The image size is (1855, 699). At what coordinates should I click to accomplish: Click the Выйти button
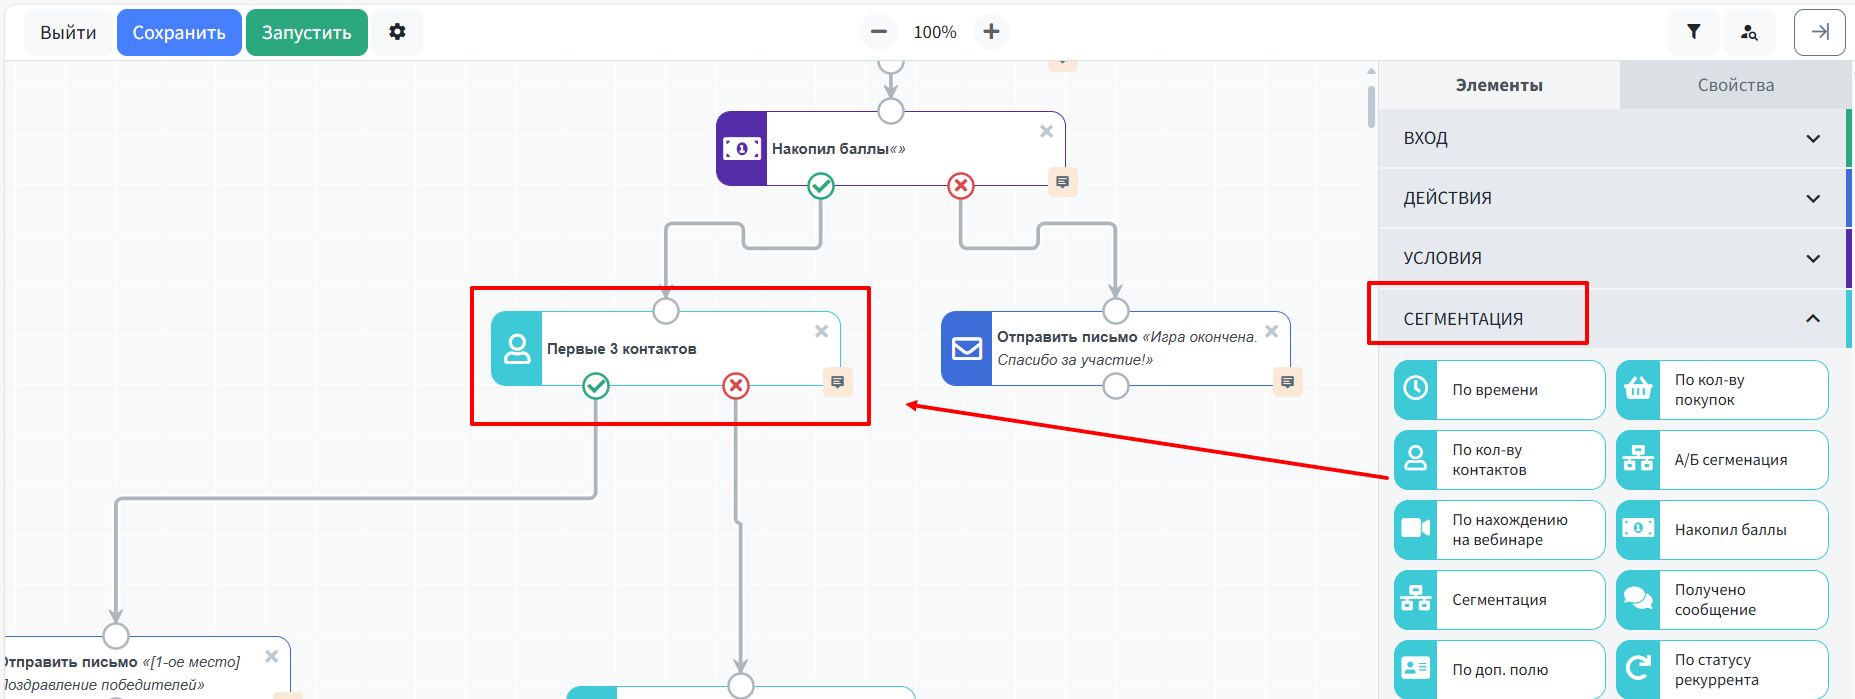coord(68,32)
